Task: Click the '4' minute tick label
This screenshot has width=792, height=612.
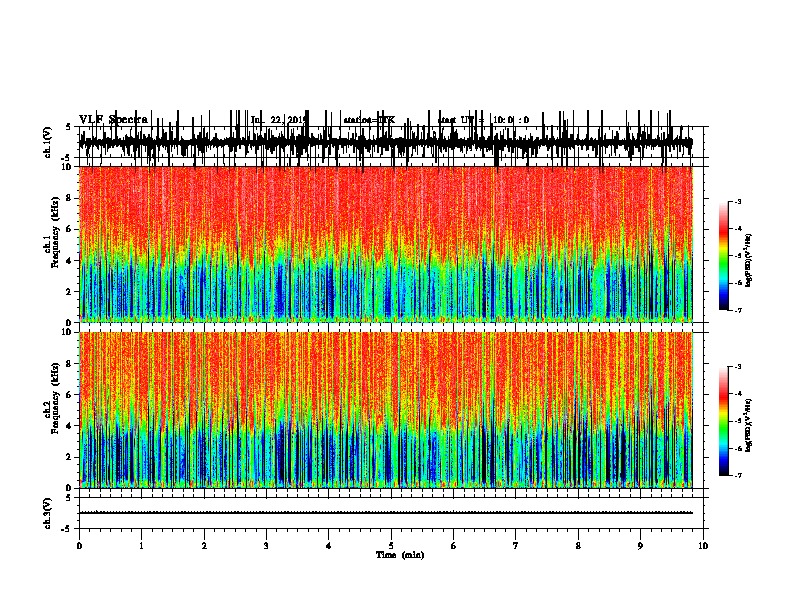Action: 328,546
